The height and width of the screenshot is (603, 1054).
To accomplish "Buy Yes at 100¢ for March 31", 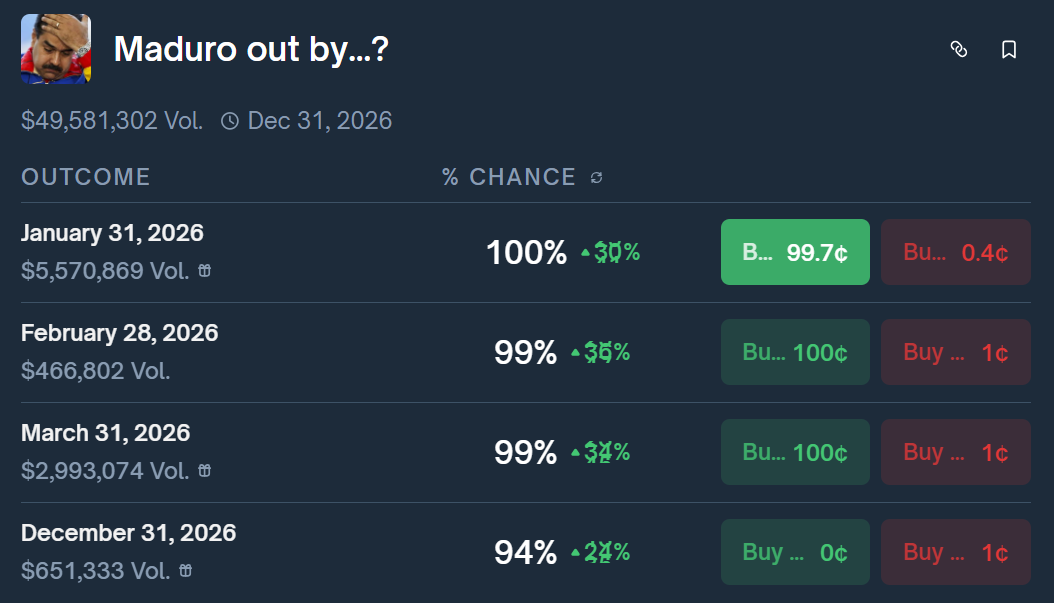I will (x=795, y=452).
